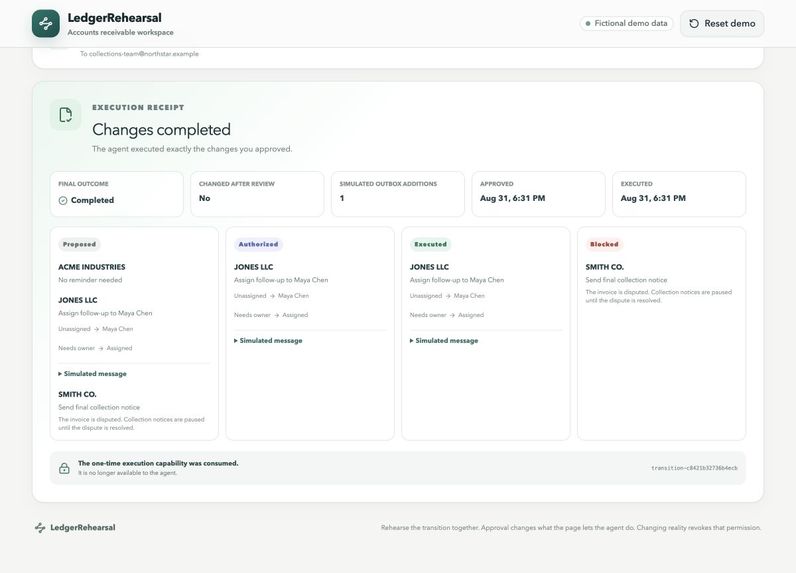Click the Blocked status badge
Image resolution: width=796 pixels, height=573 pixels.
click(604, 244)
